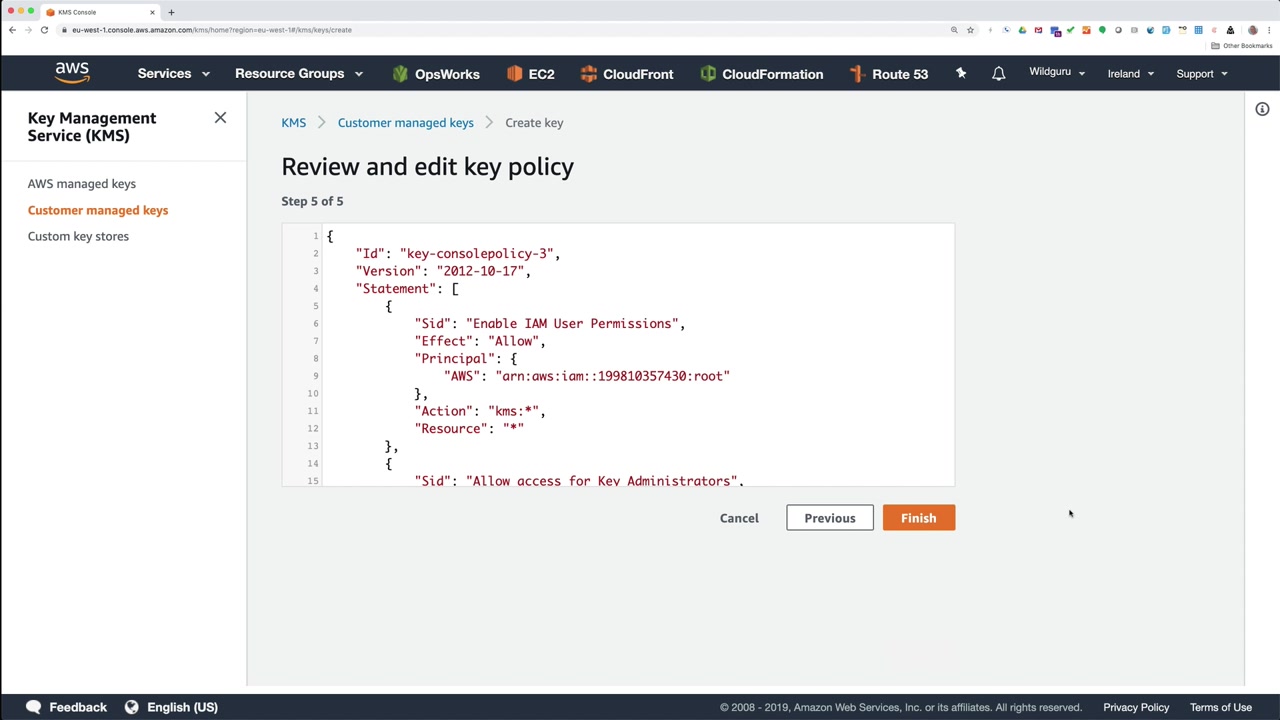Click the "Resource": "*" line
Viewport: 1280px width, 720px height.
point(469,429)
